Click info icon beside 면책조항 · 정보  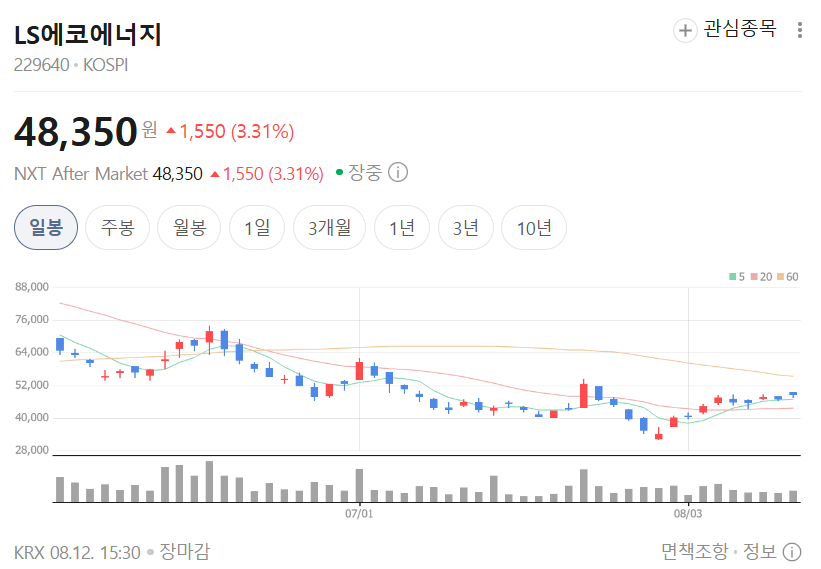coord(792,552)
